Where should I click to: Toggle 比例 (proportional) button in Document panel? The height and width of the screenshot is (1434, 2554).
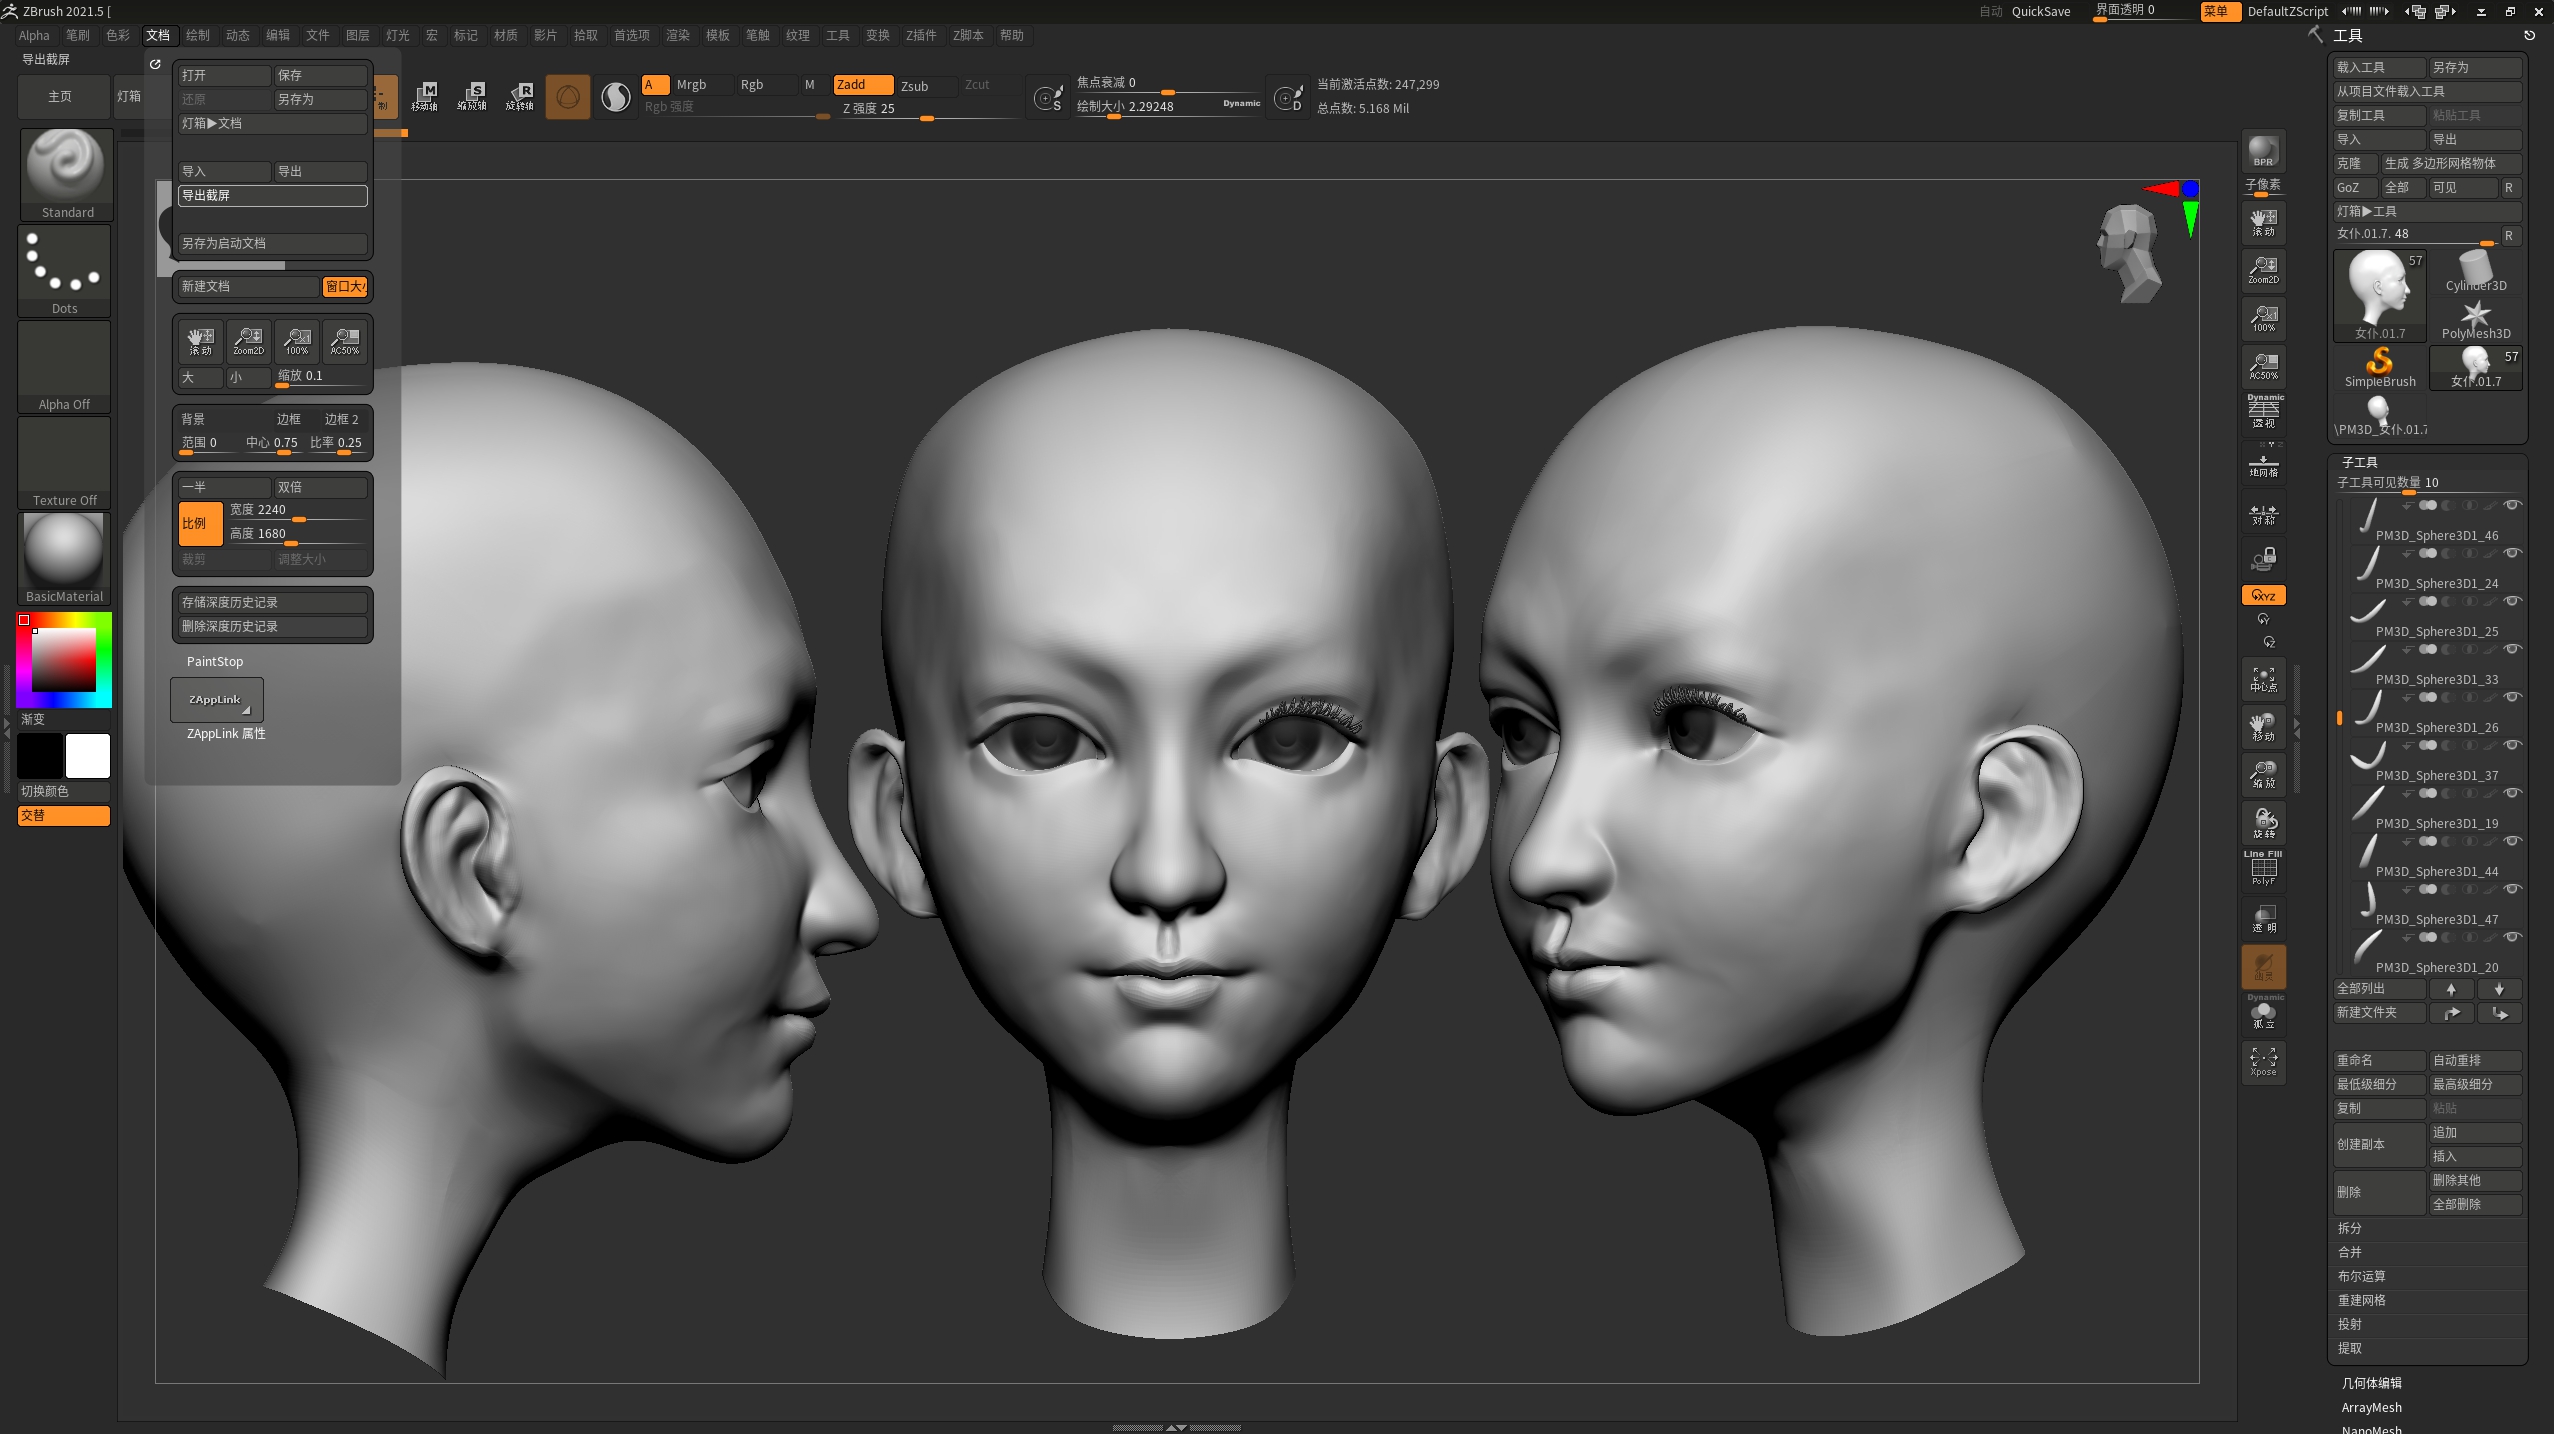click(201, 523)
